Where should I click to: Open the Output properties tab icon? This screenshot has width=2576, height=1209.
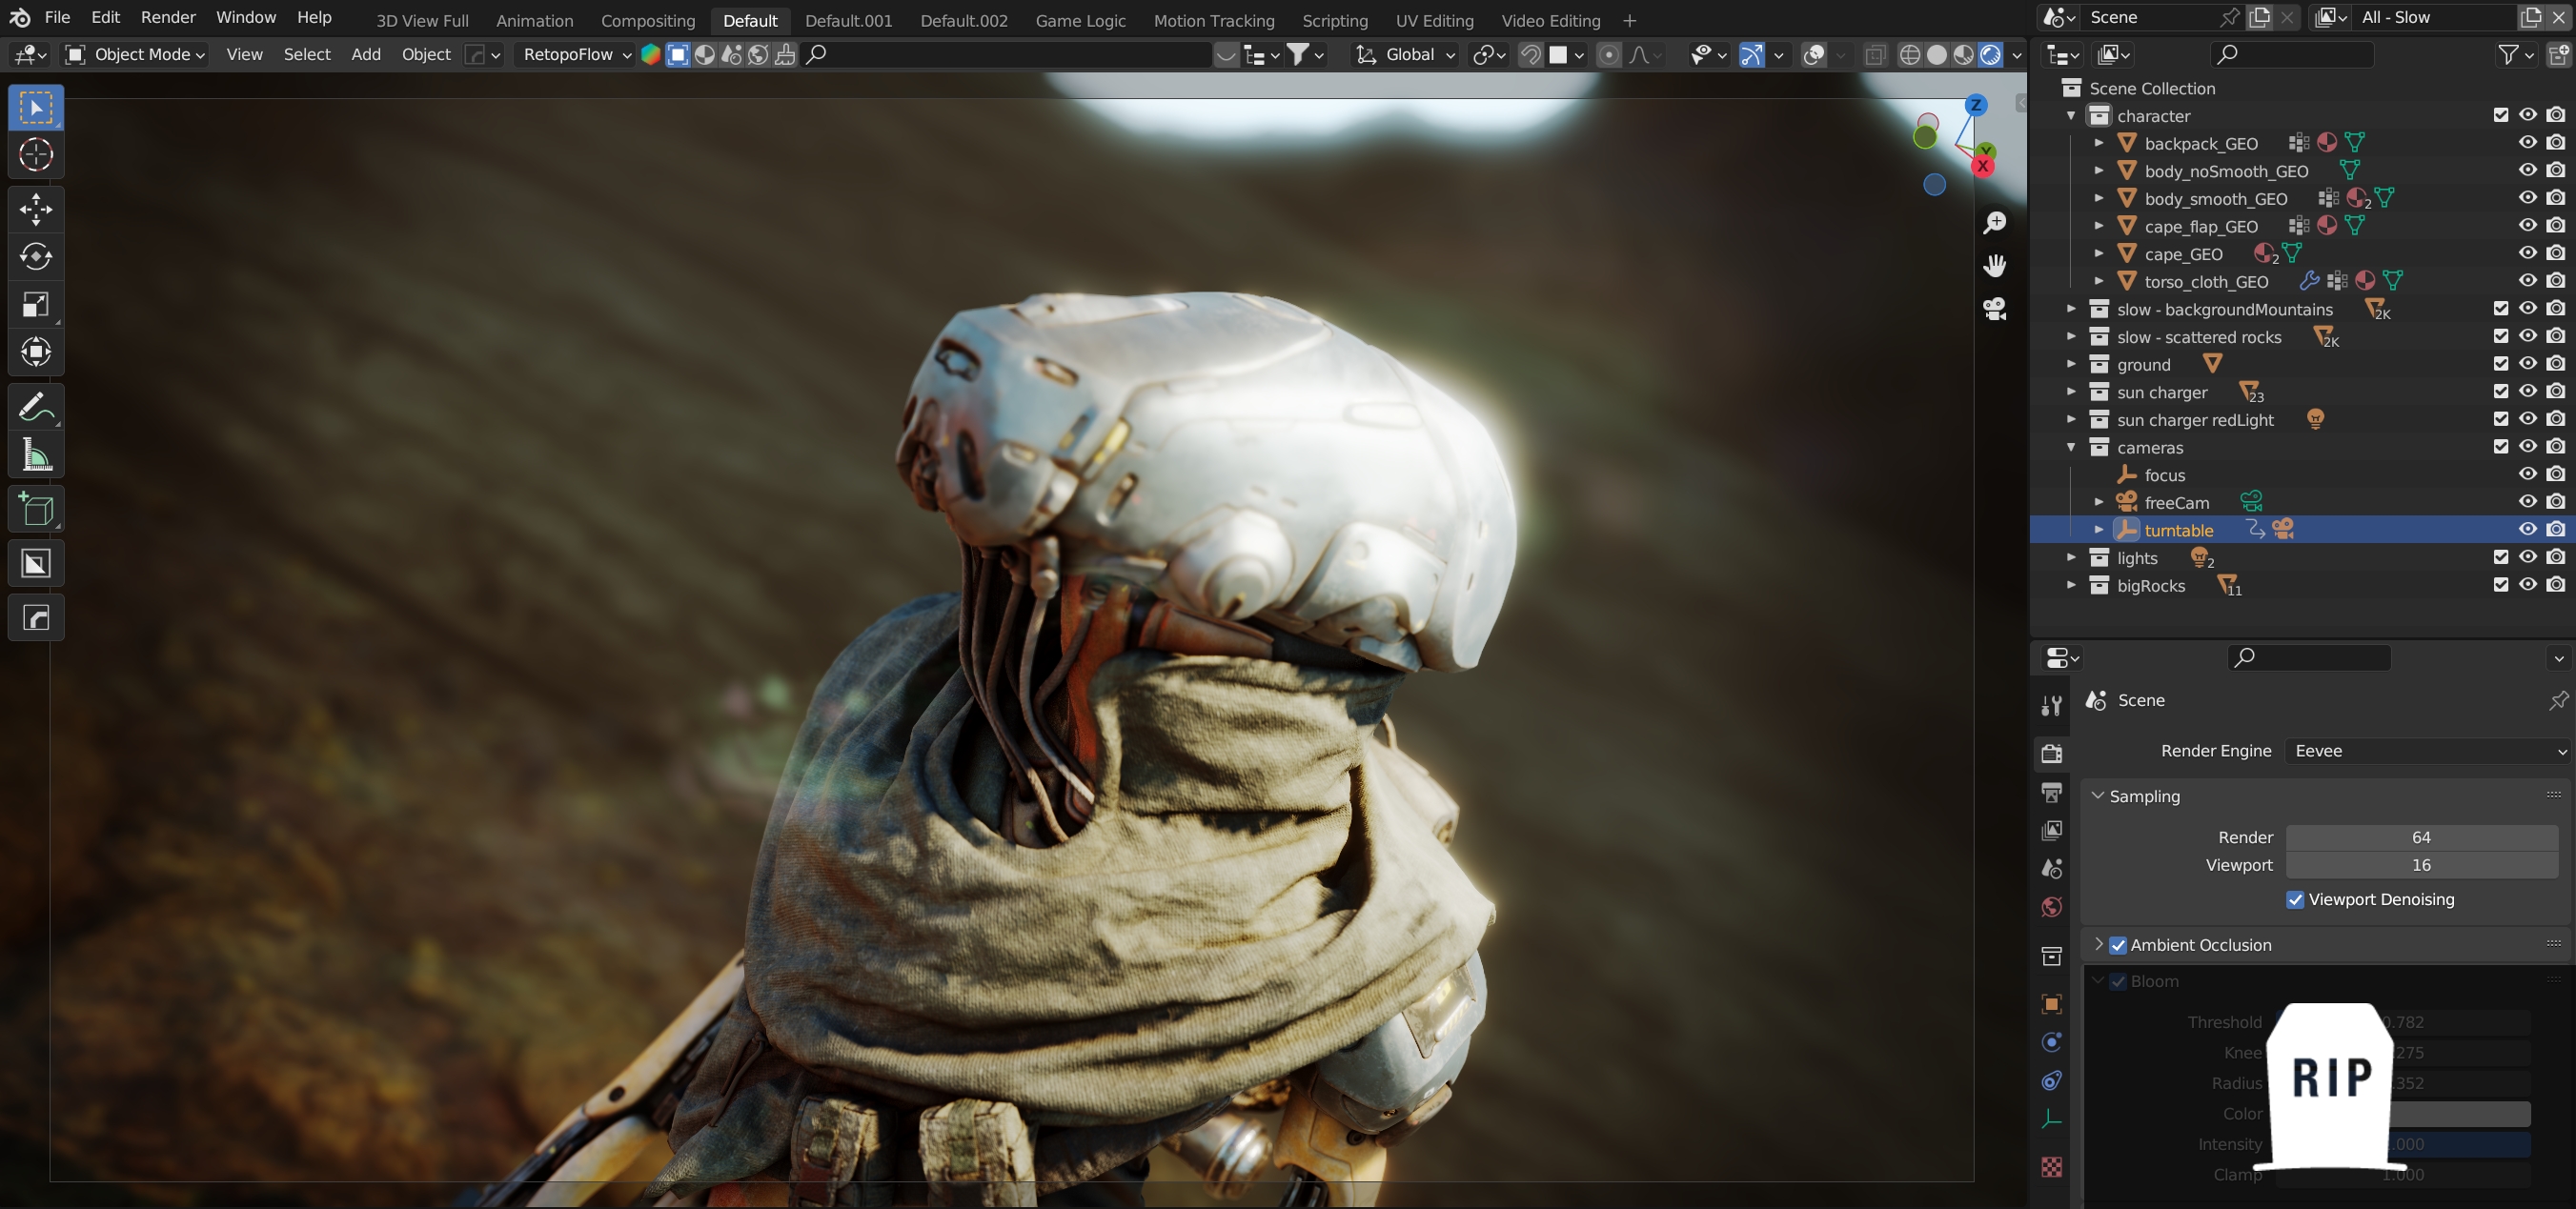(2051, 793)
